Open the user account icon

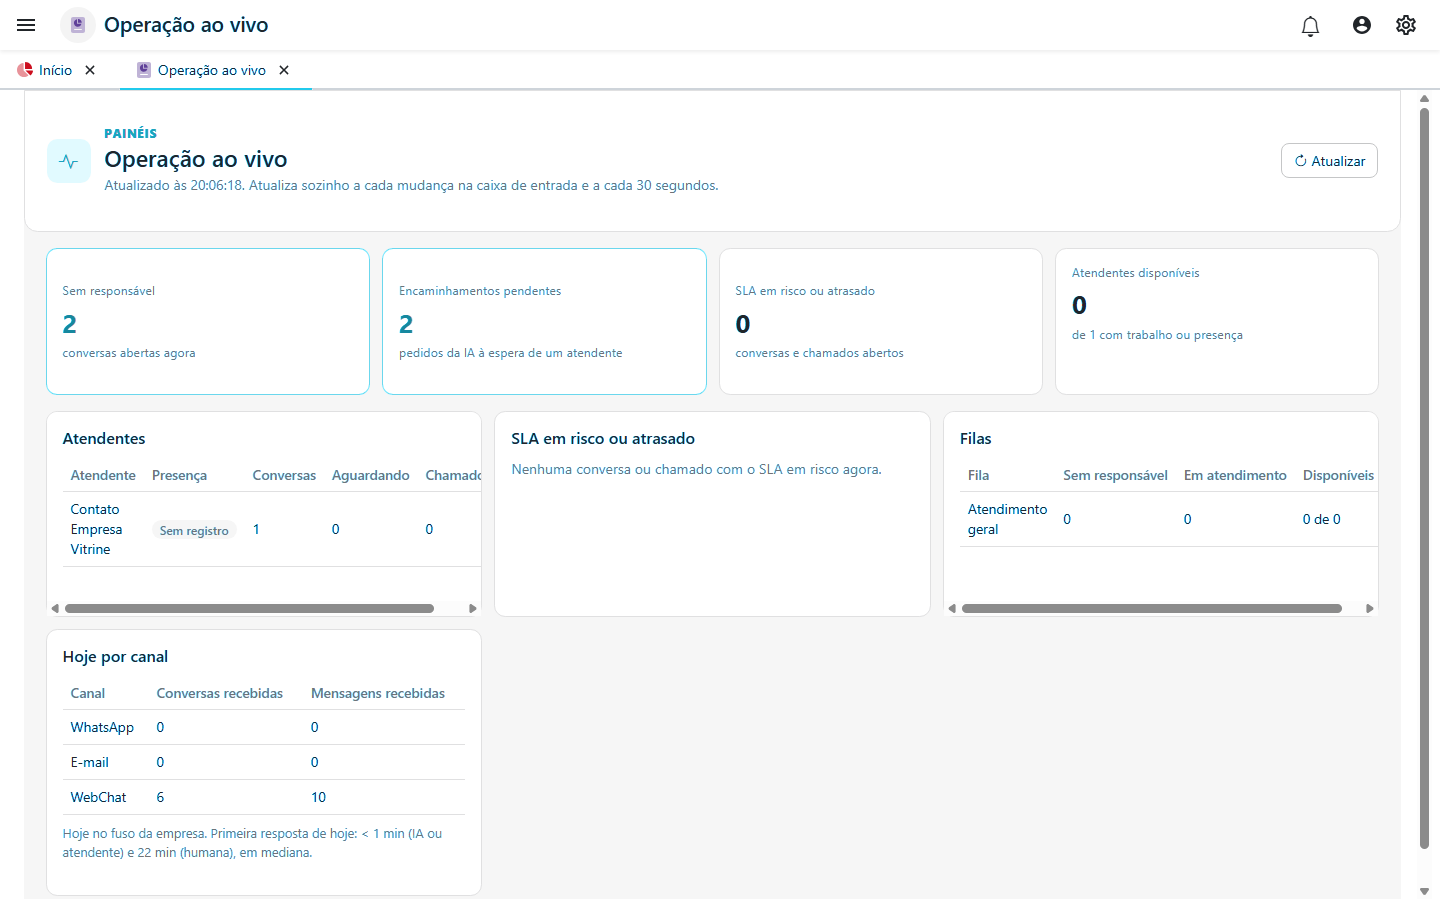coord(1362,25)
